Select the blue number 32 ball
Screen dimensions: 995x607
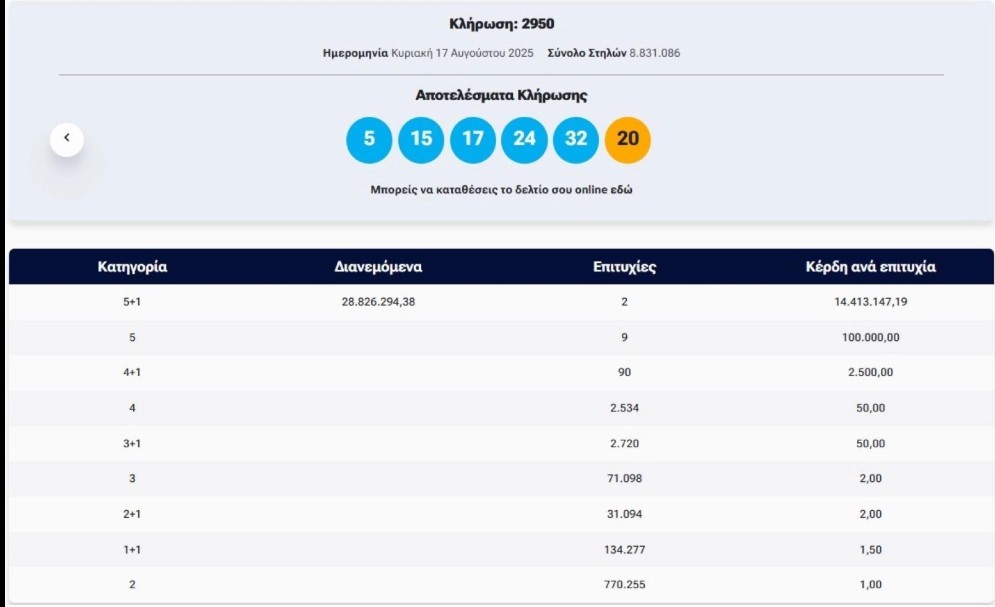pyautogui.click(x=576, y=140)
